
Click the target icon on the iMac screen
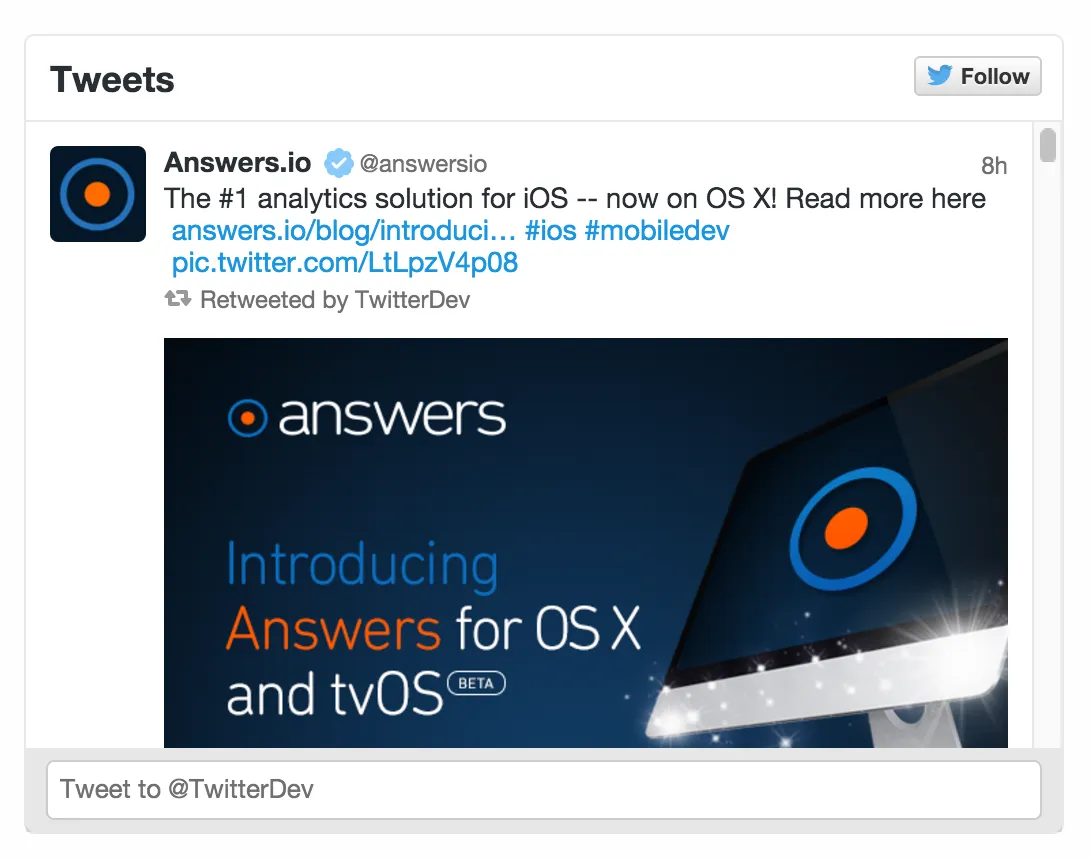[x=854, y=528]
